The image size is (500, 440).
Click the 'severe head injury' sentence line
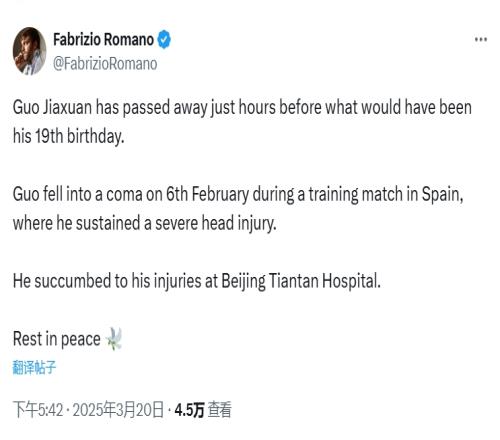pos(145,223)
